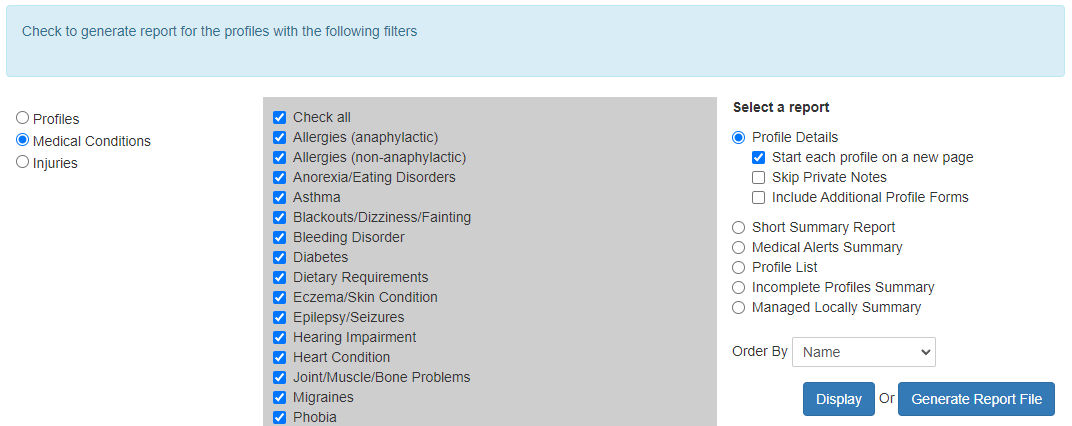Toggle the Heart Condition checkbox
The height and width of the screenshot is (426, 1072).
pos(279,357)
